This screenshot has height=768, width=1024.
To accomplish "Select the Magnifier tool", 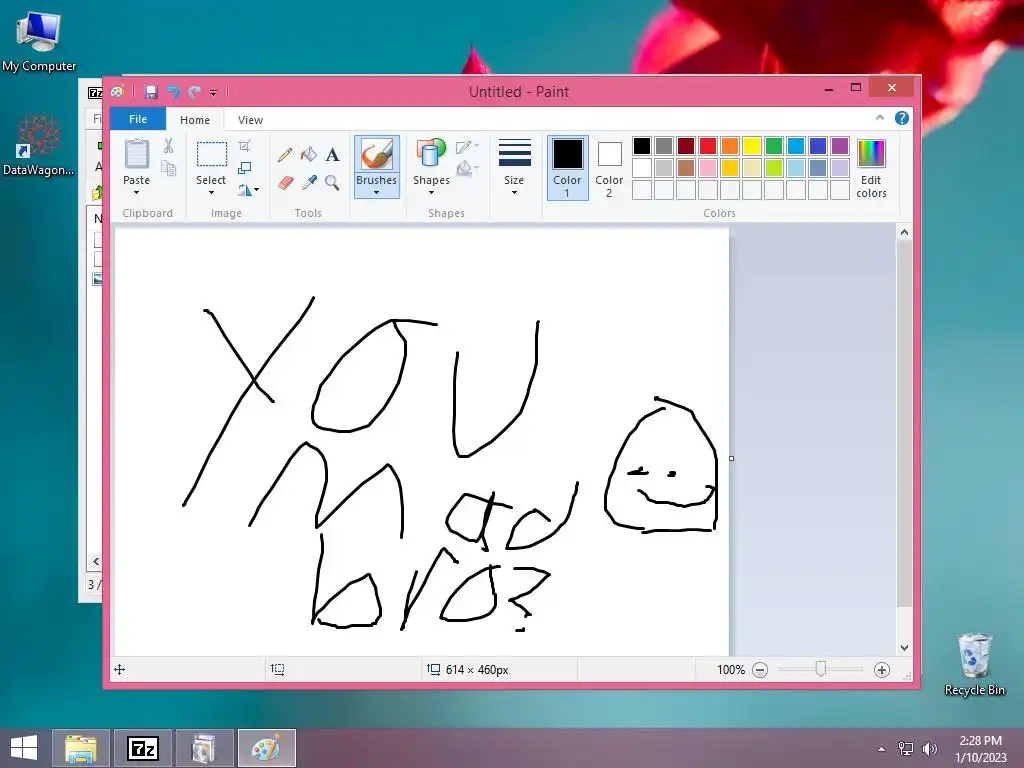I will pos(332,183).
